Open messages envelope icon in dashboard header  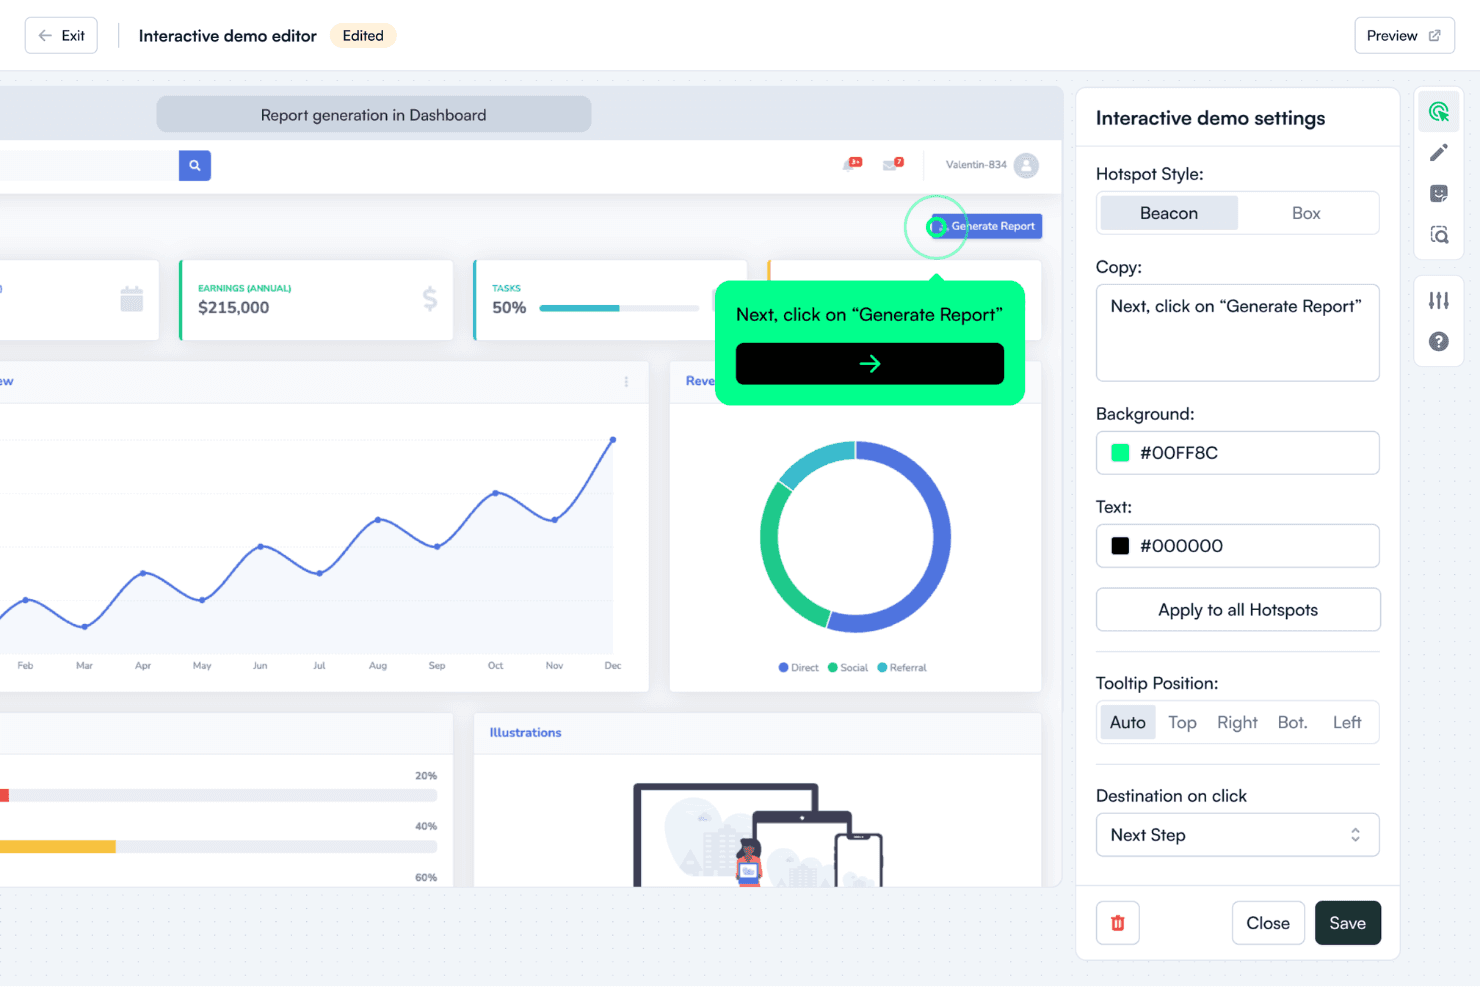point(892,164)
